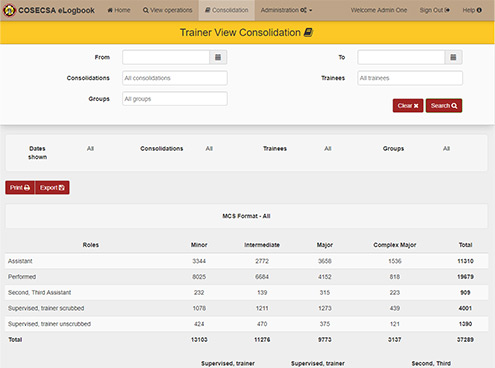Expand the Administration dropdown menu

pos(286,10)
